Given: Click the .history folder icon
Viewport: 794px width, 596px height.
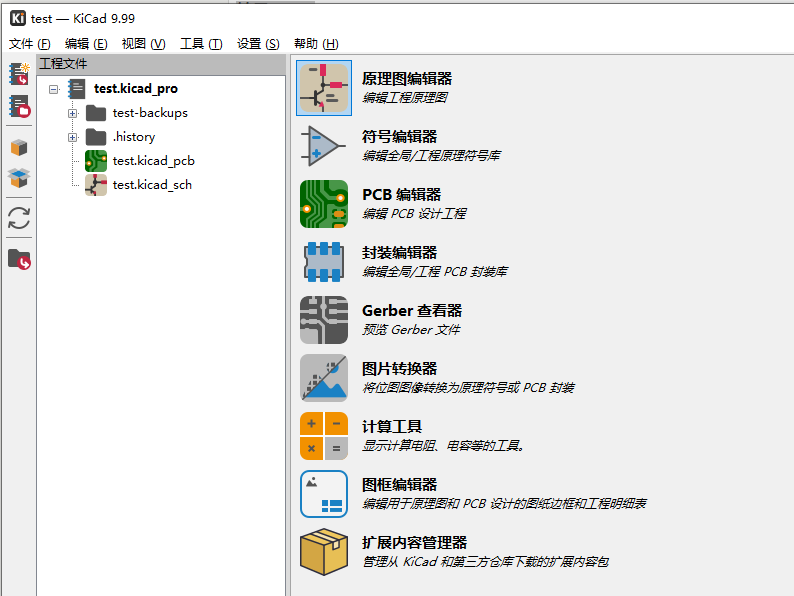Looking at the screenshot, I should click(x=96, y=137).
